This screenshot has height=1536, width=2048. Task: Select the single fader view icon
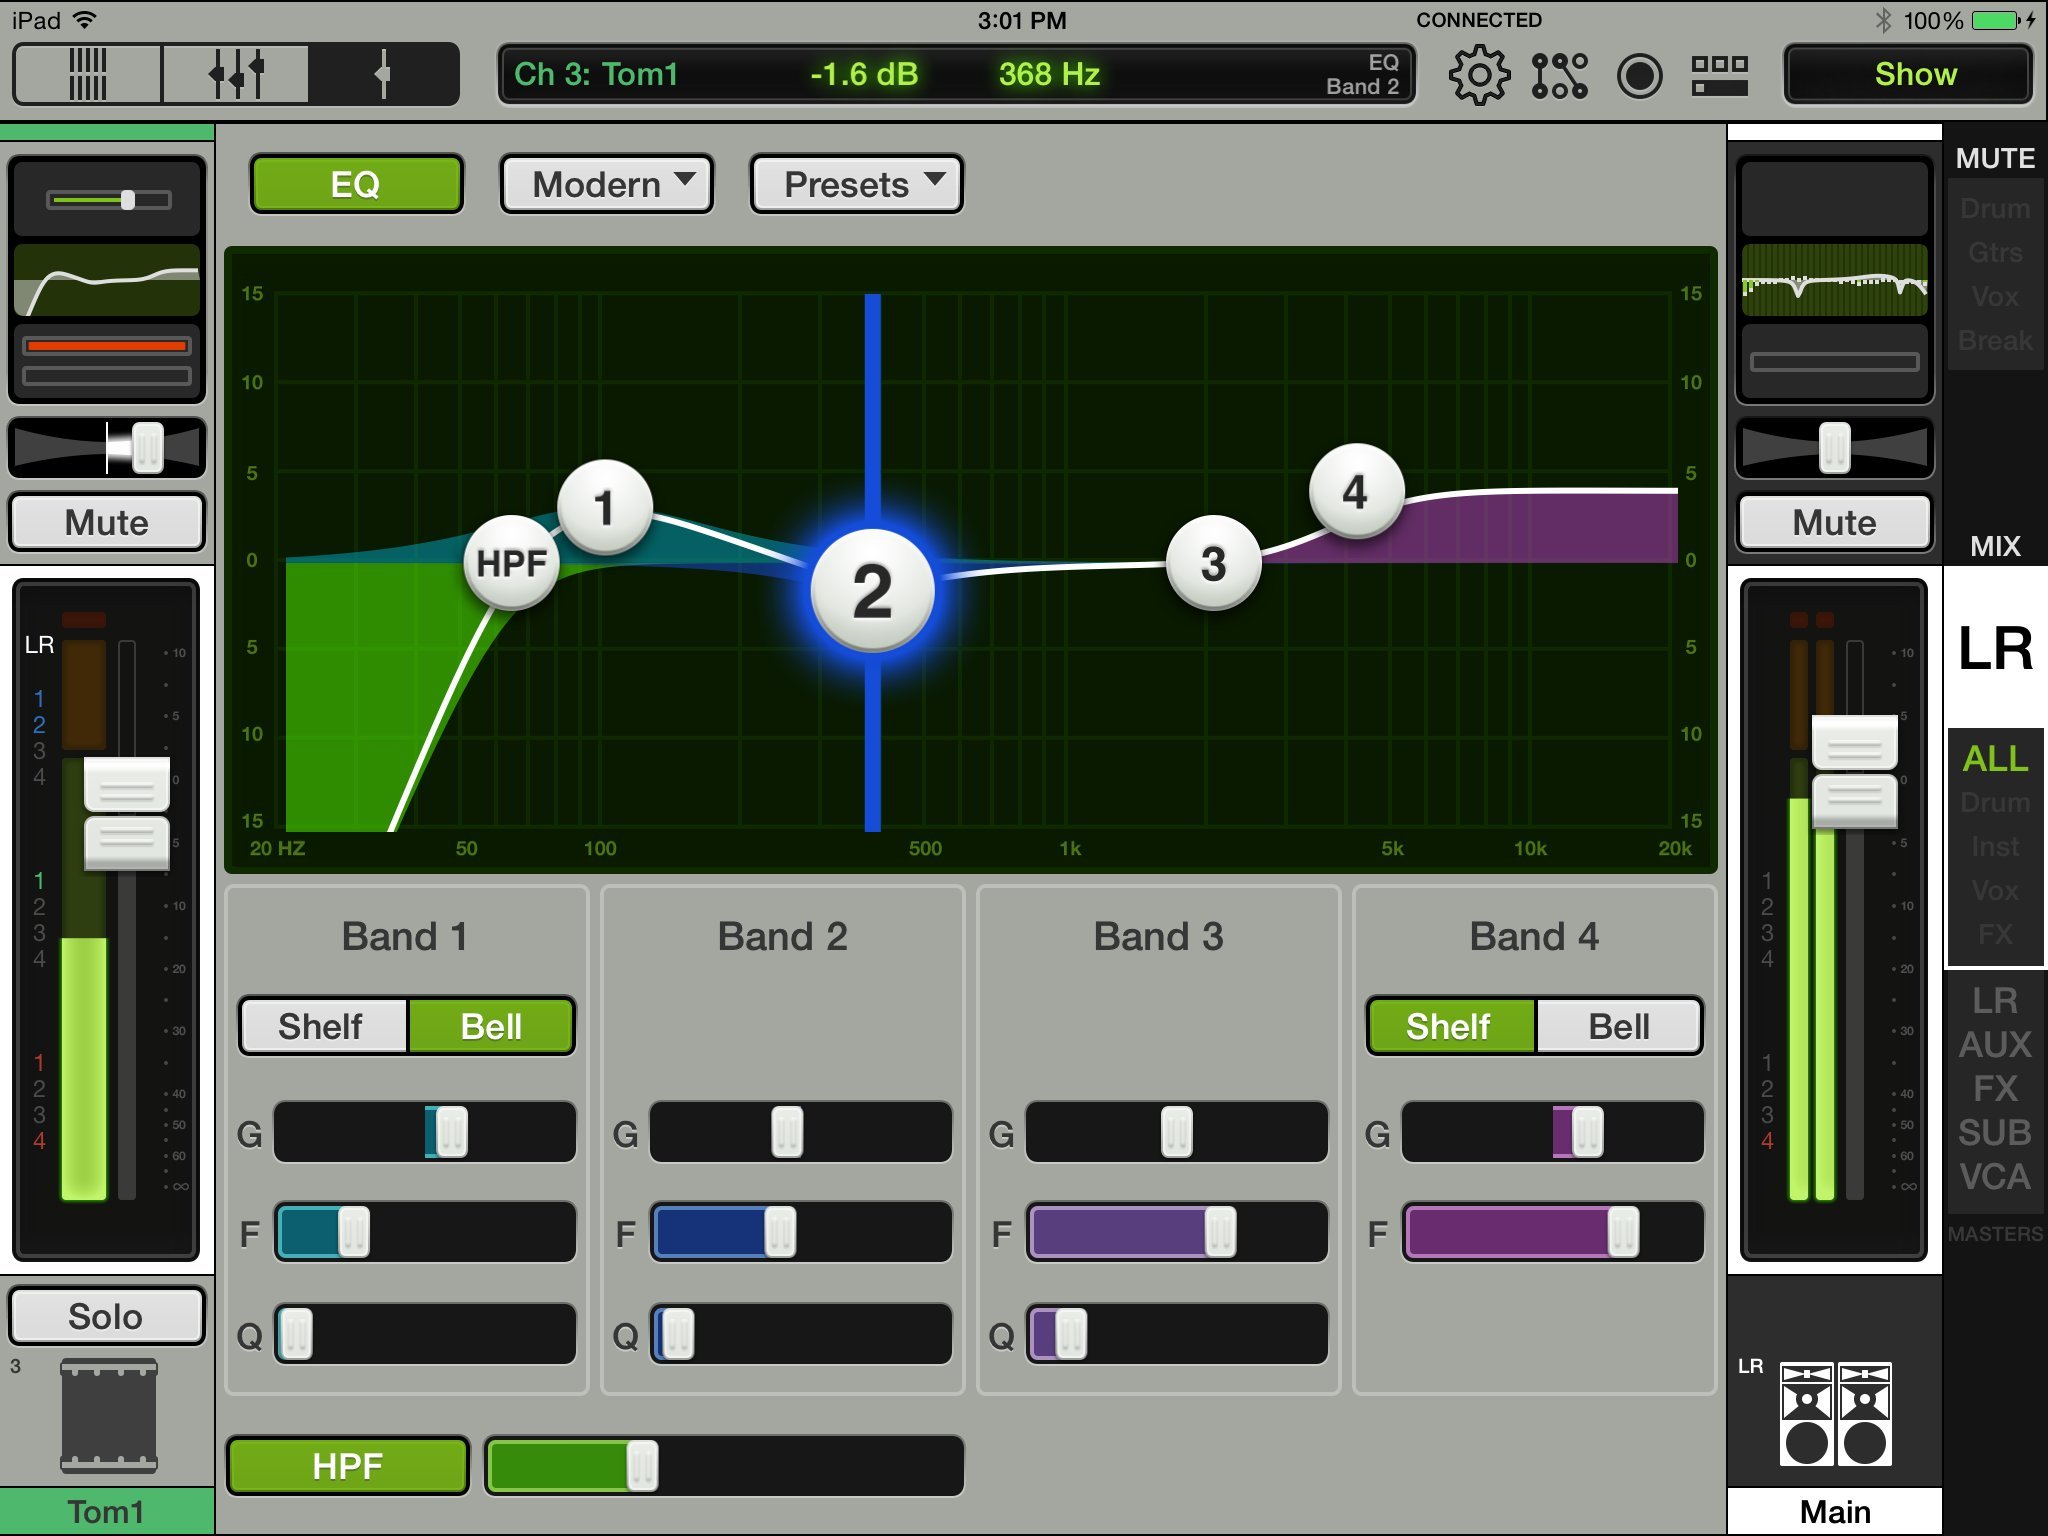pyautogui.click(x=383, y=74)
